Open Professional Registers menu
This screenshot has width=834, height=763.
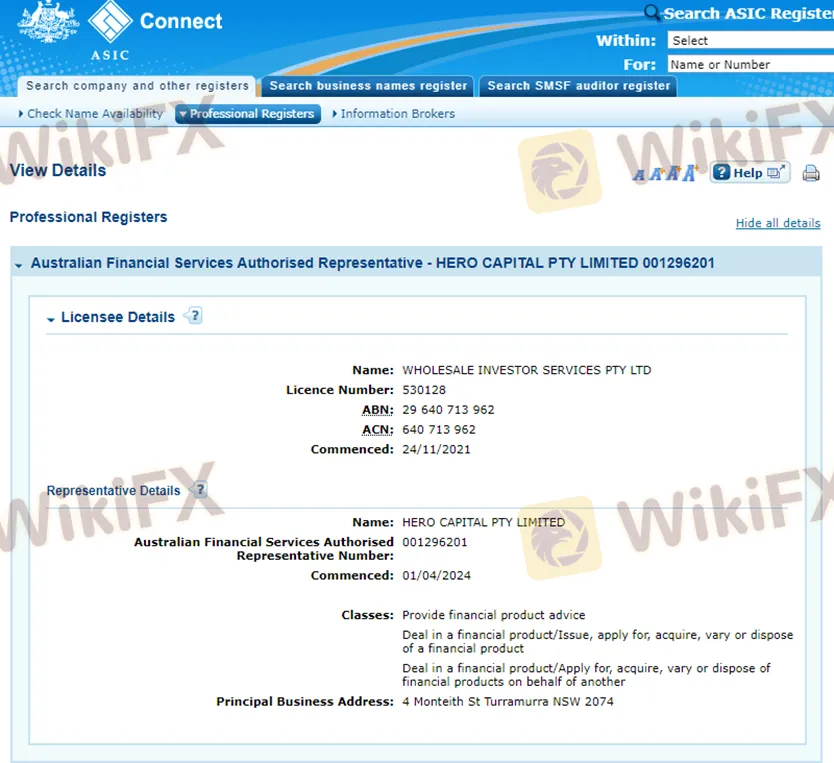pyautogui.click(x=248, y=114)
